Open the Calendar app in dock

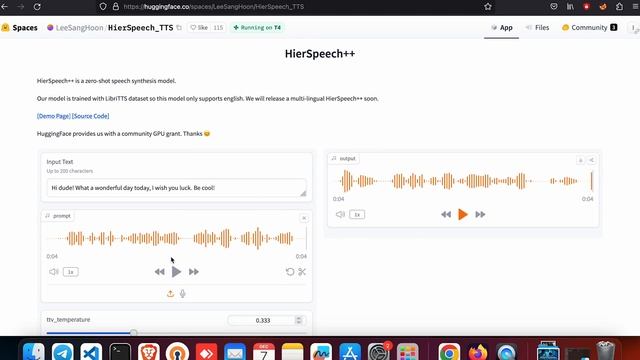coord(264,352)
